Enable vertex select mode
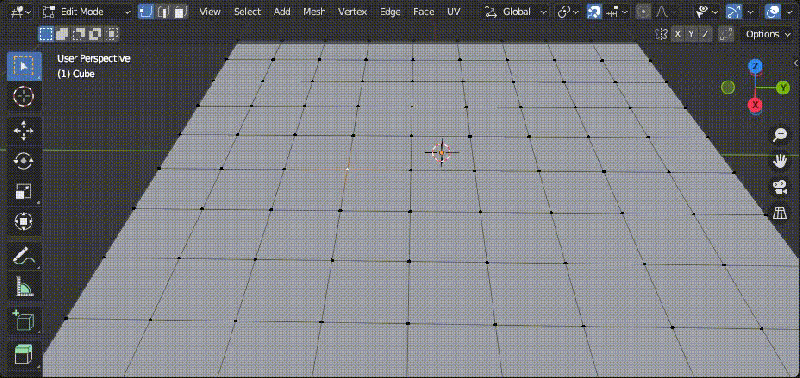The image size is (800, 378). (x=146, y=11)
